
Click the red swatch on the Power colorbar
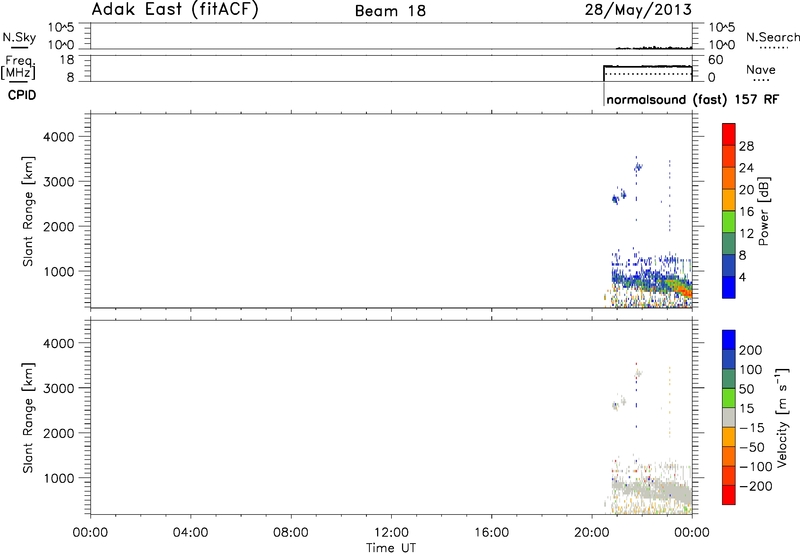729,134
